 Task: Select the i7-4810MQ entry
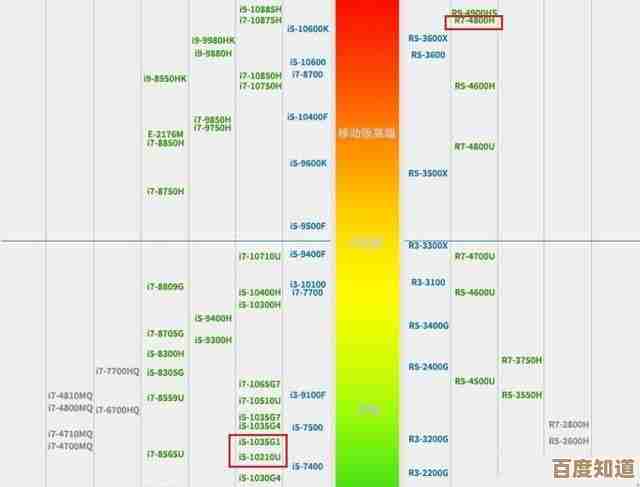[70, 396]
